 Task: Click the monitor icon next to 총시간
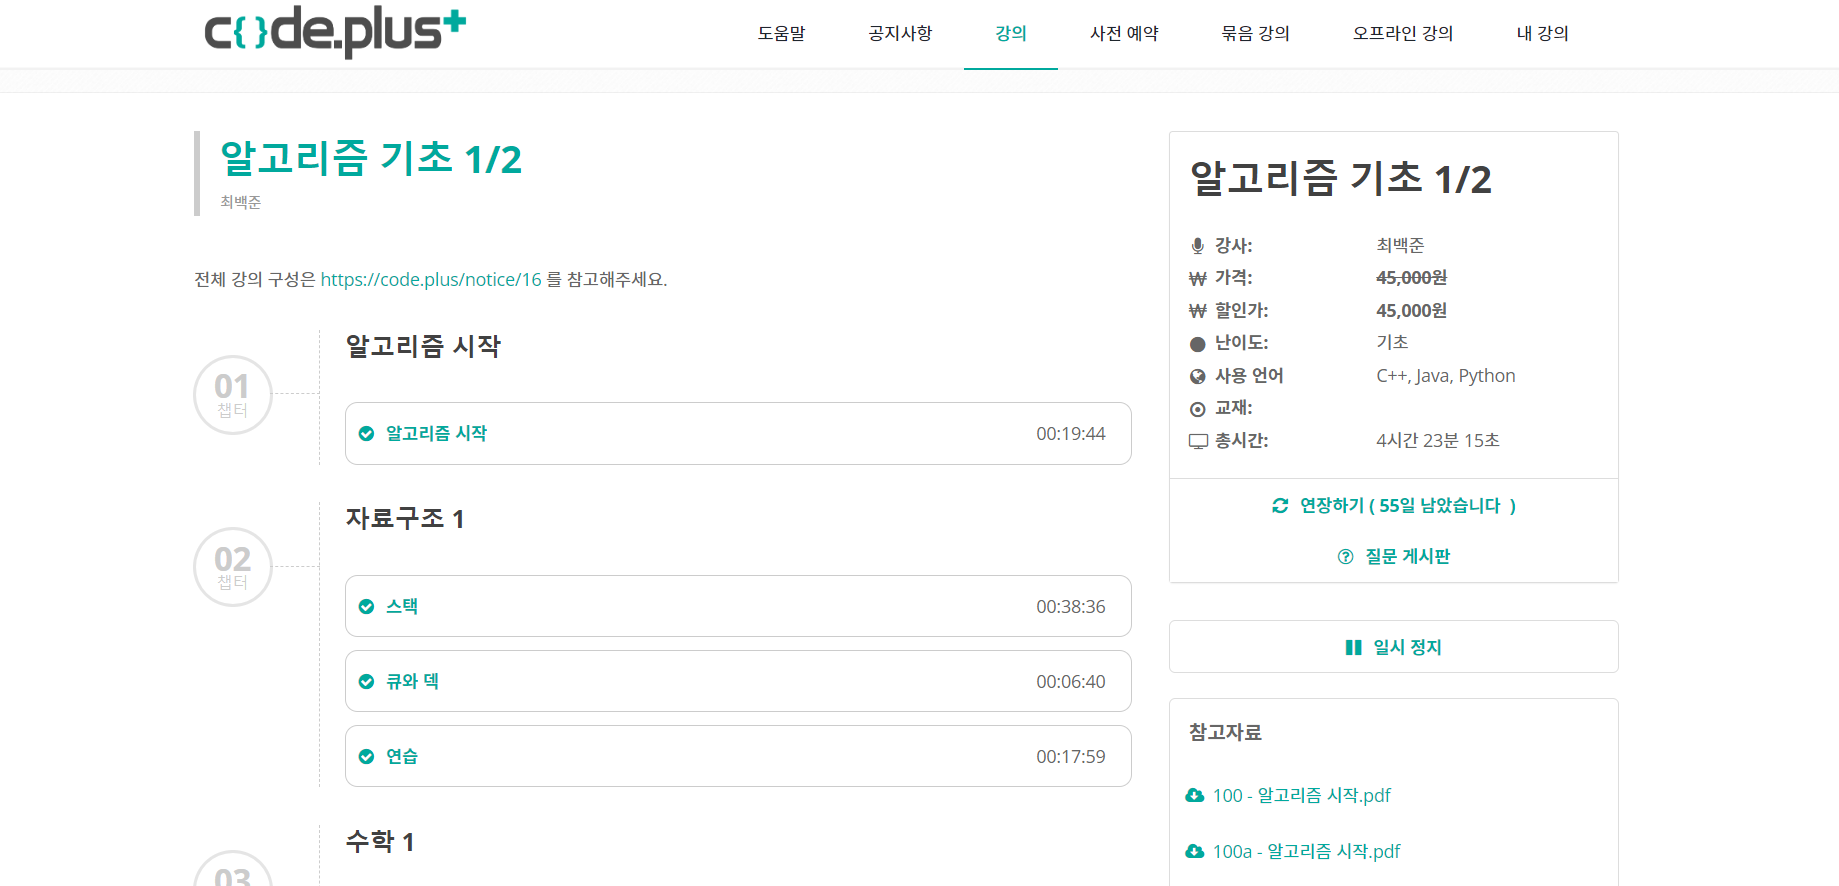click(x=1198, y=441)
